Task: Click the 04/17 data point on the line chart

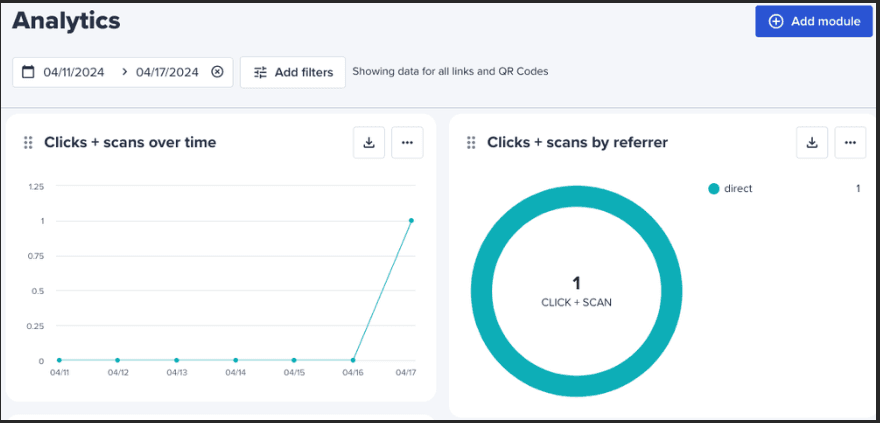Action: [x=411, y=220]
